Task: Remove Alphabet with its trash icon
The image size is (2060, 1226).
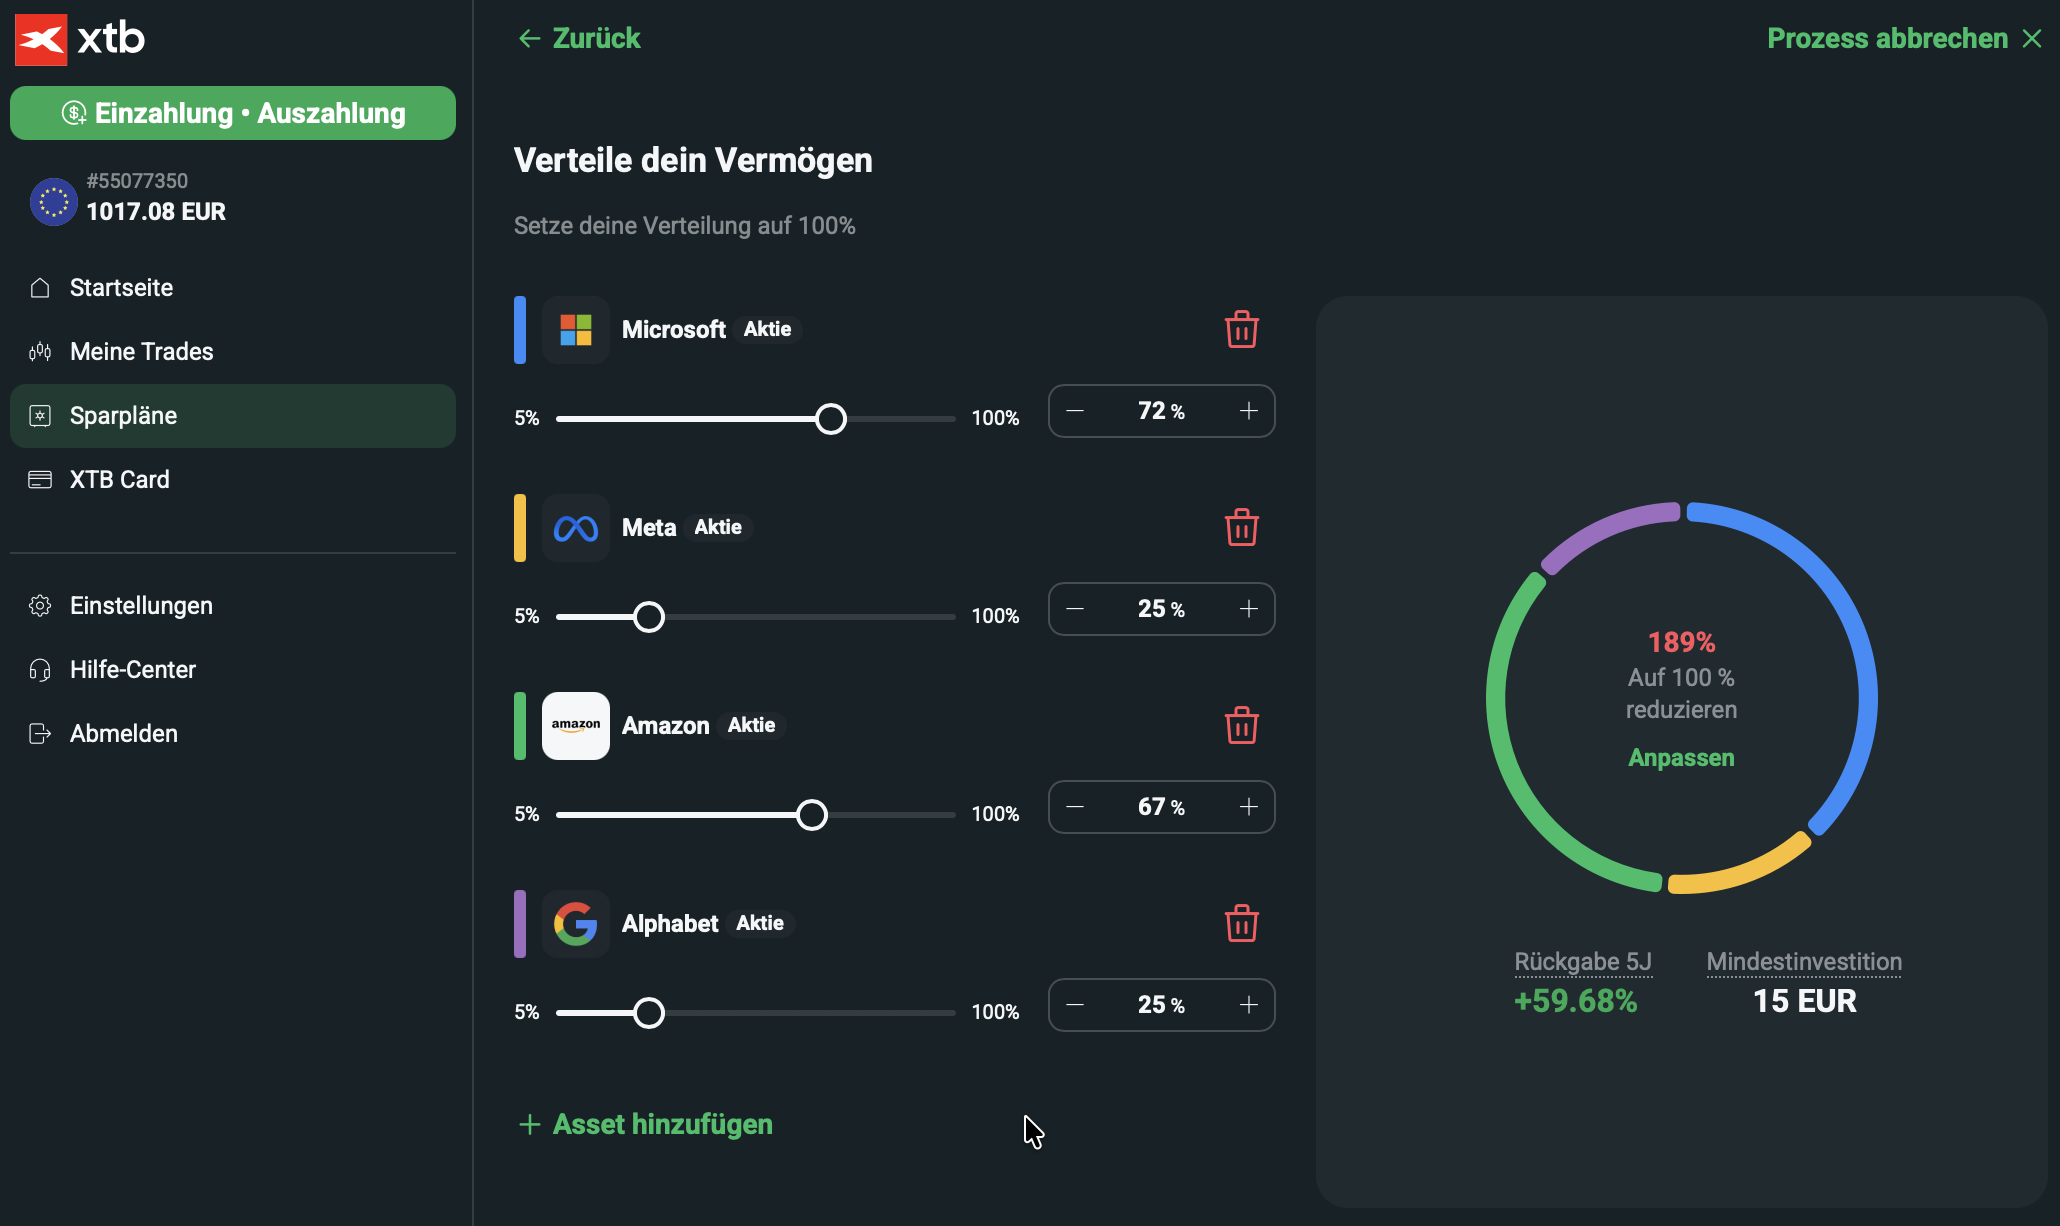Action: pos(1241,923)
